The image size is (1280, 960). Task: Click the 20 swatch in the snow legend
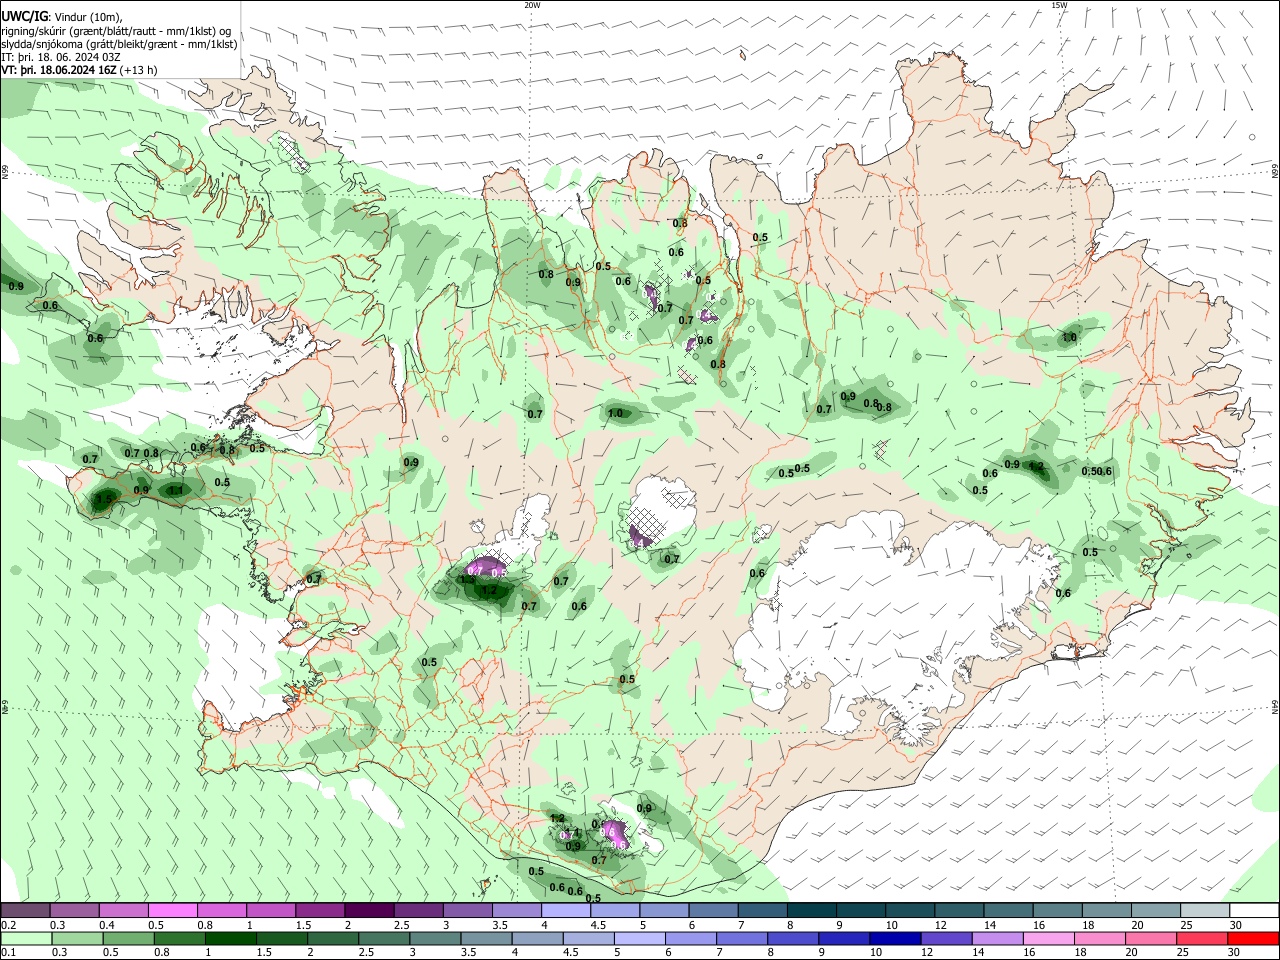click(x=1156, y=911)
